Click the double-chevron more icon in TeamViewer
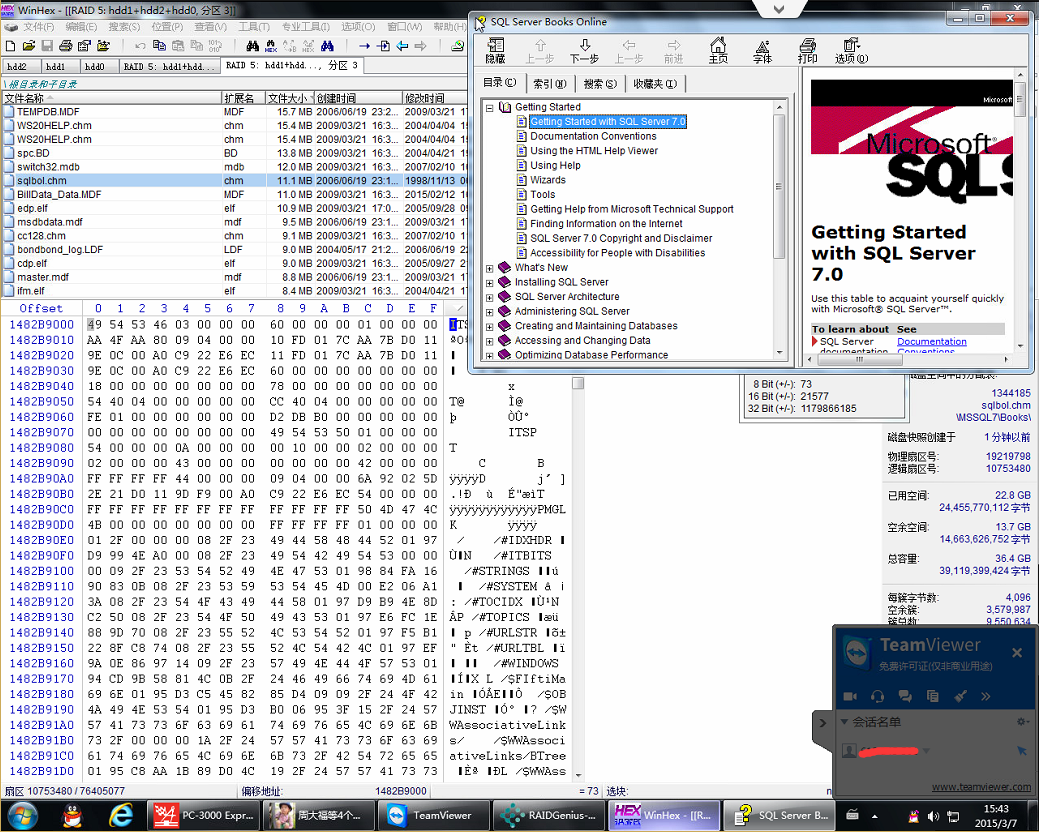1039x832 pixels. (x=986, y=696)
